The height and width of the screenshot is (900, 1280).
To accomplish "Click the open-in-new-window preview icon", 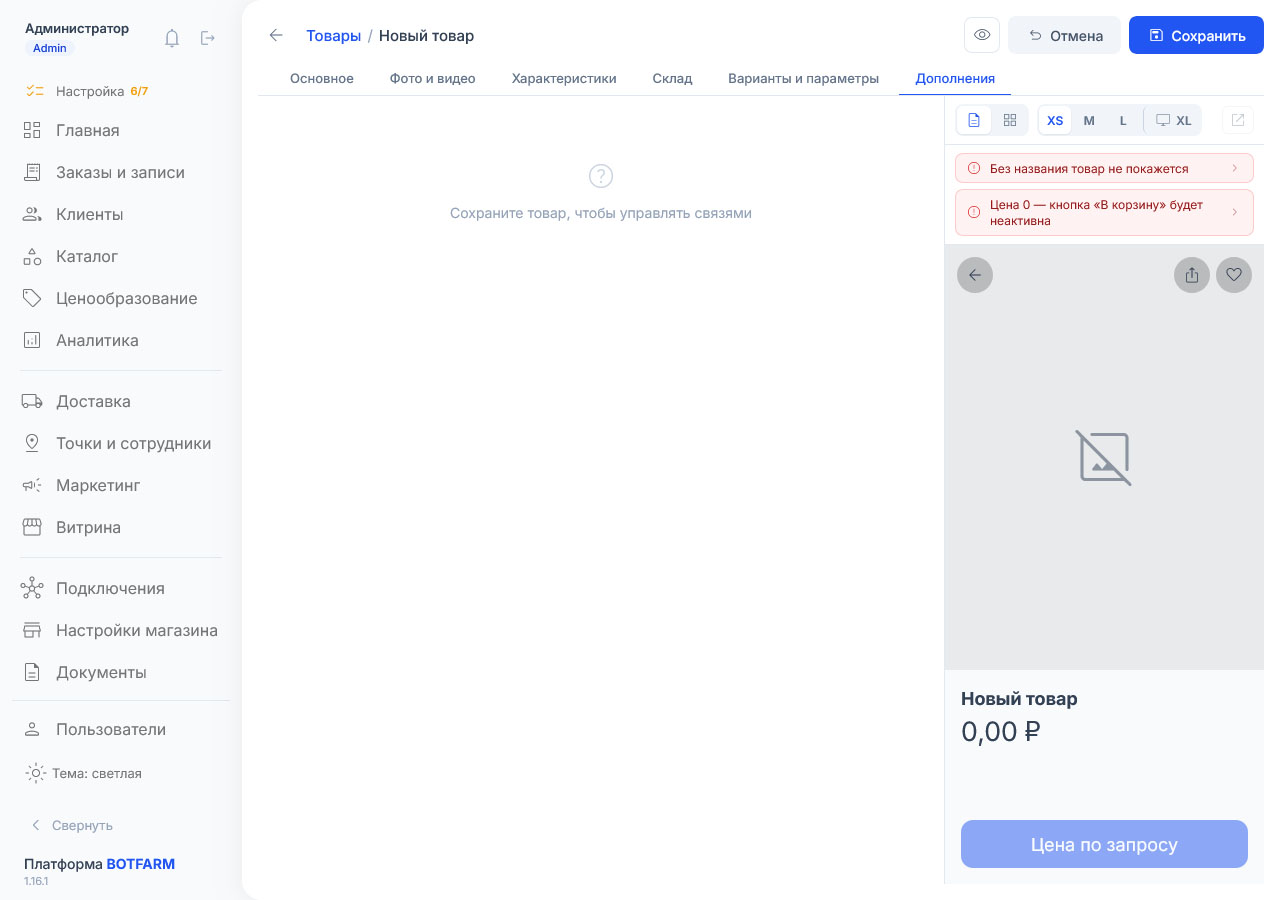I will [1238, 120].
